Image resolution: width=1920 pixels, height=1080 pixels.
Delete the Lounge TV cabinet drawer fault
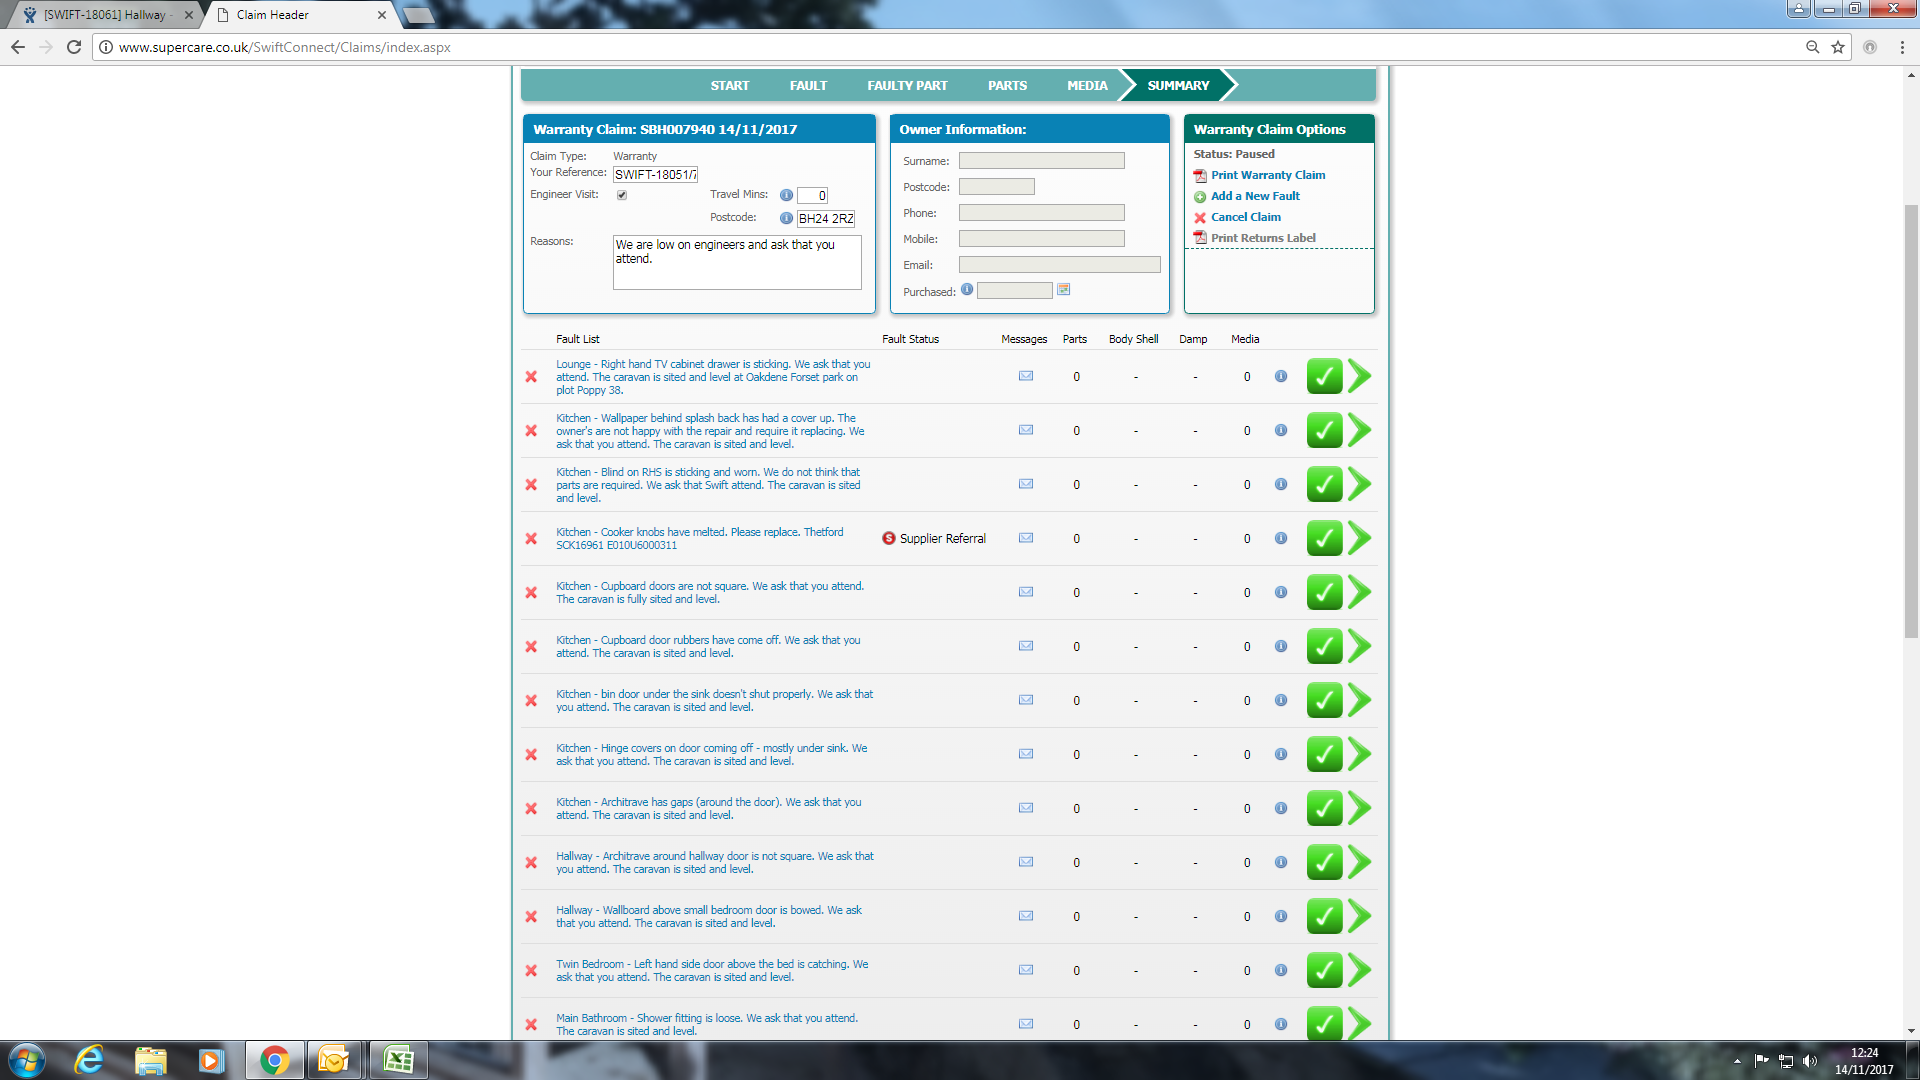tap(531, 377)
